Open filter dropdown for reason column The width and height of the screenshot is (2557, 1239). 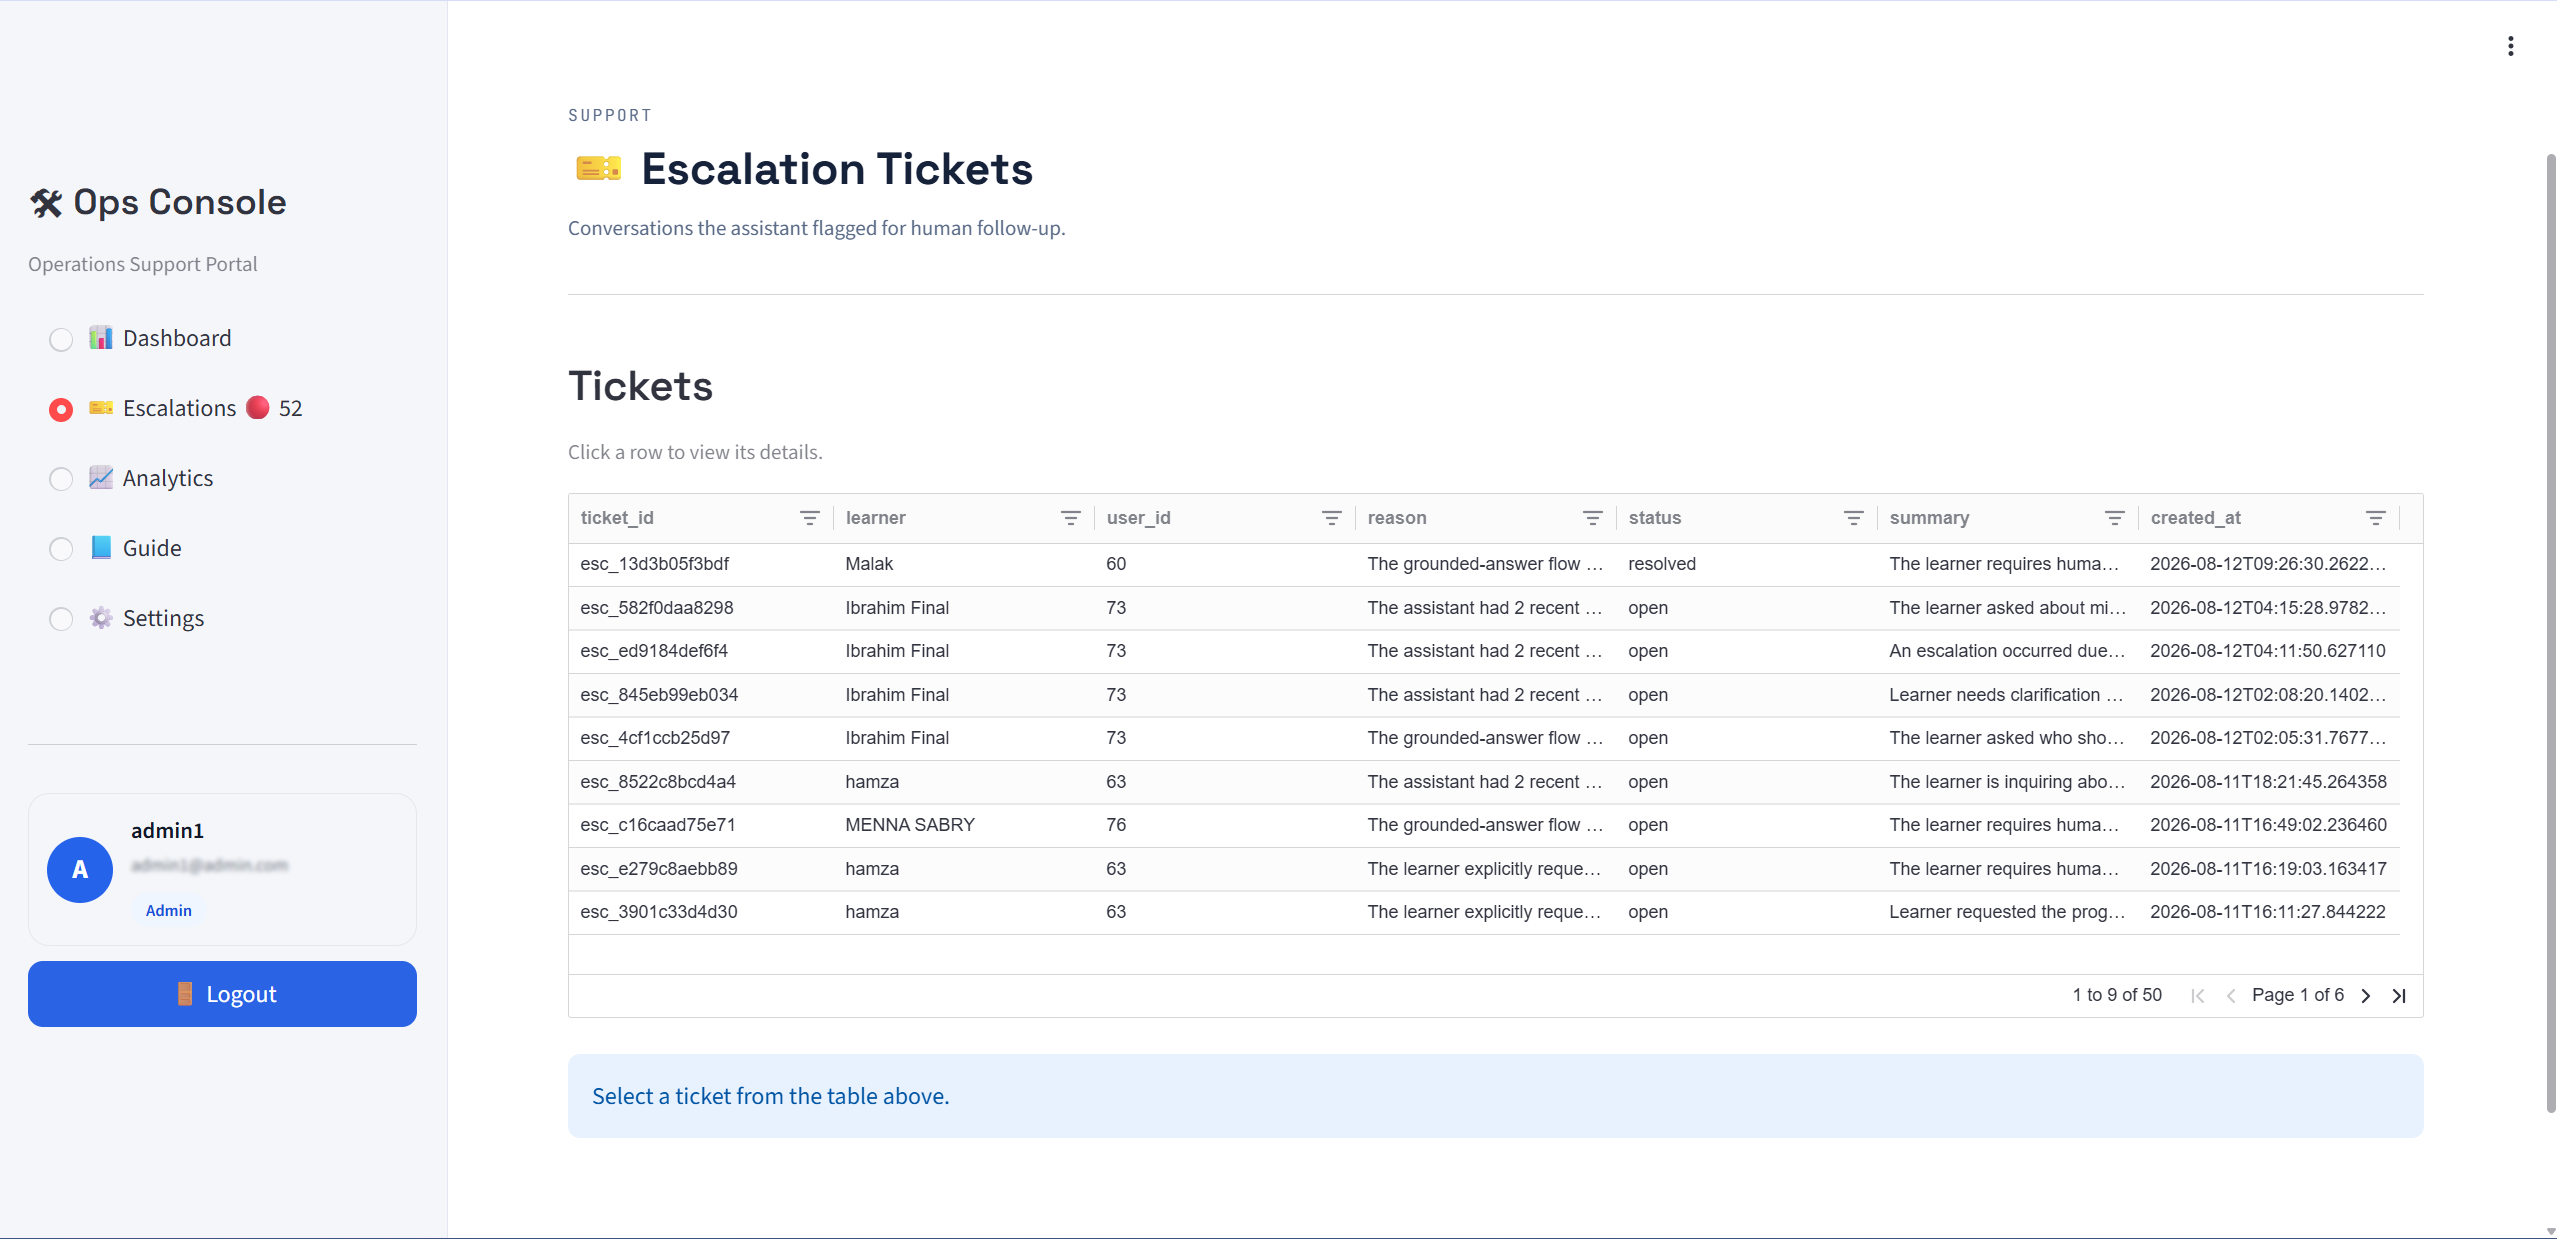tap(1592, 518)
